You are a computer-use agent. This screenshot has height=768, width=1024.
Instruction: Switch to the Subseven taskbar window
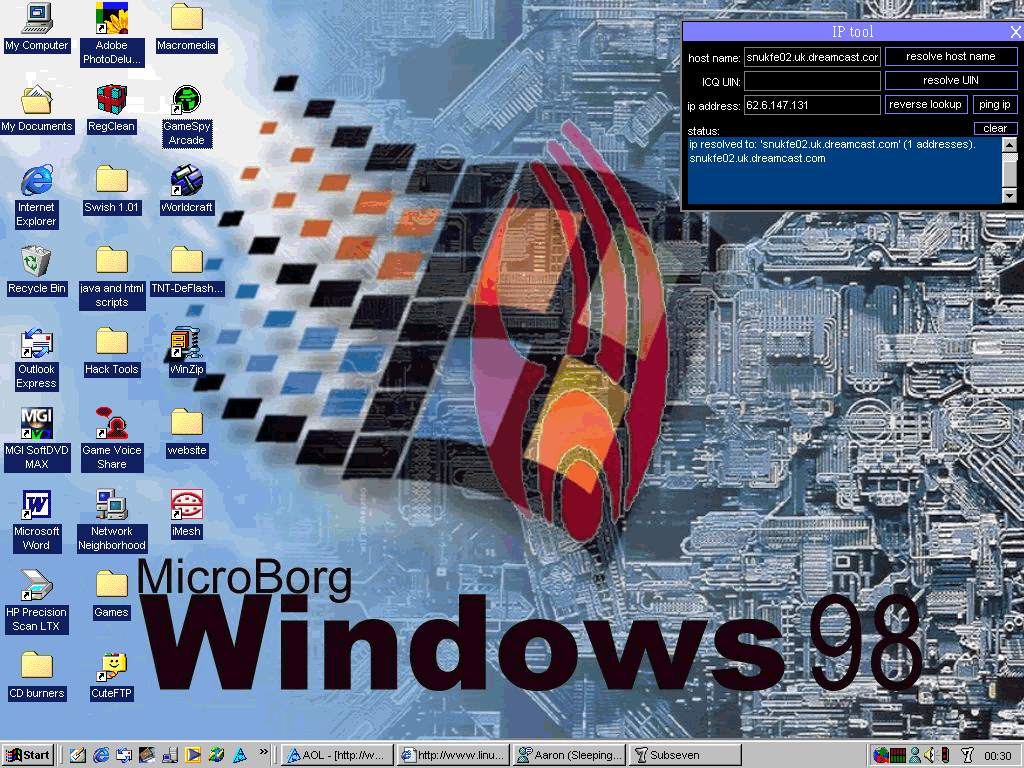pyautogui.click(x=685, y=755)
